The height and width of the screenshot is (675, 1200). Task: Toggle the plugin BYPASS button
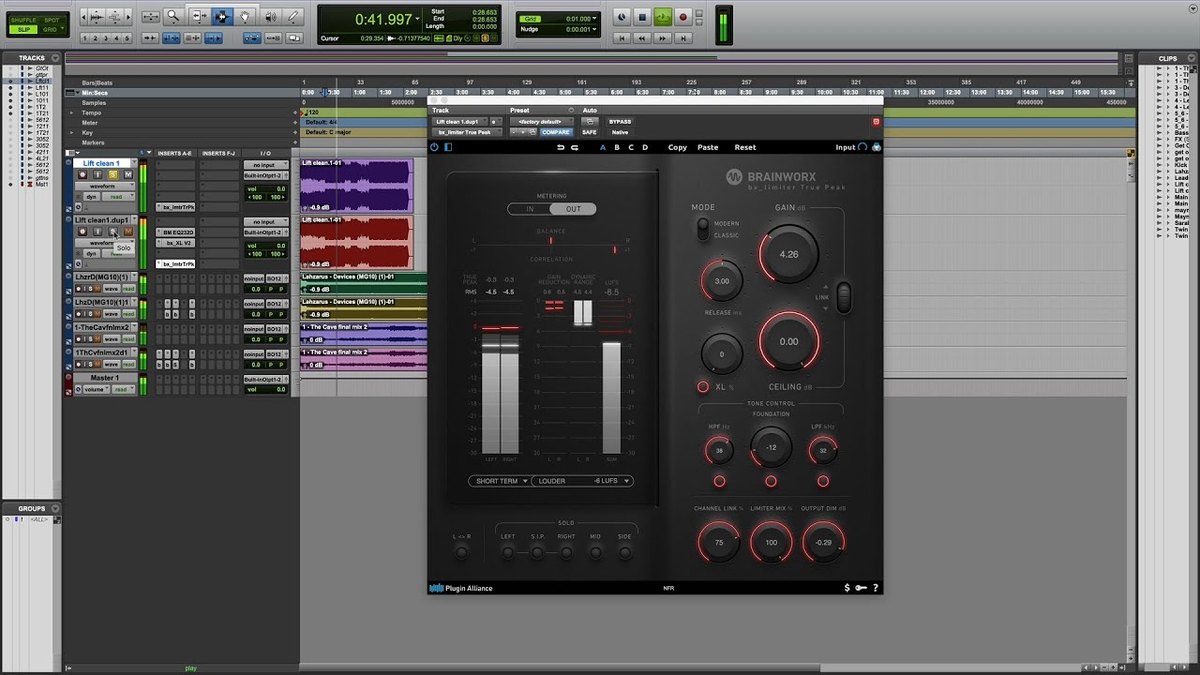pos(620,121)
